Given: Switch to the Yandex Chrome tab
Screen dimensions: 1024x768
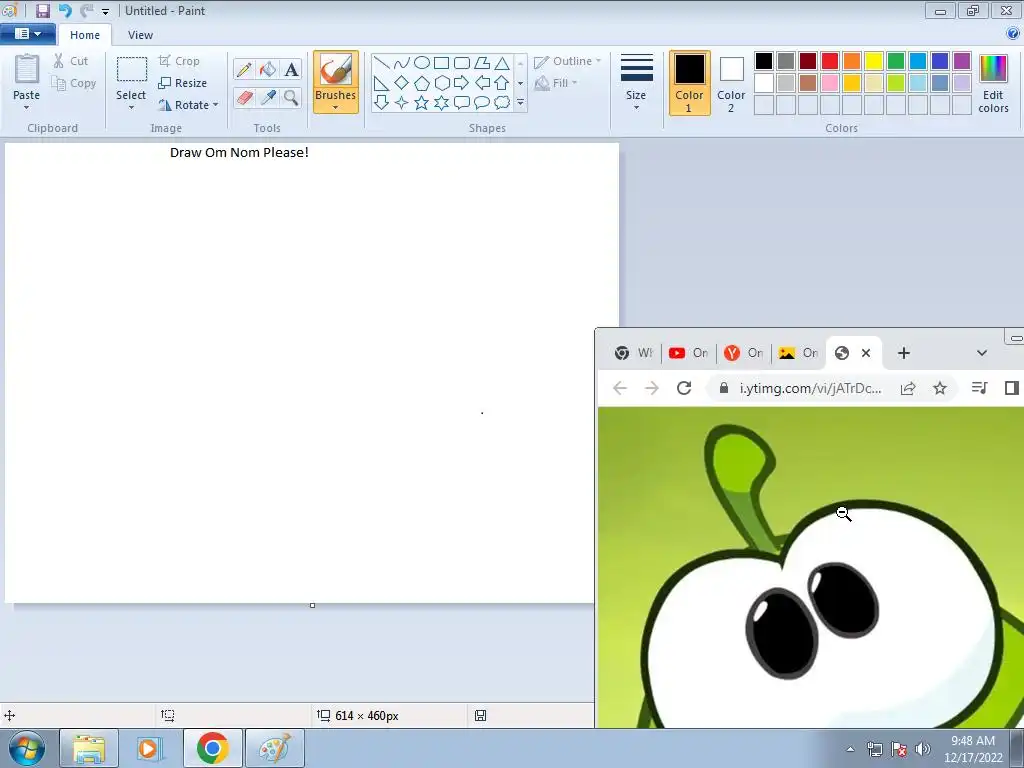Looking at the screenshot, I should coord(743,353).
